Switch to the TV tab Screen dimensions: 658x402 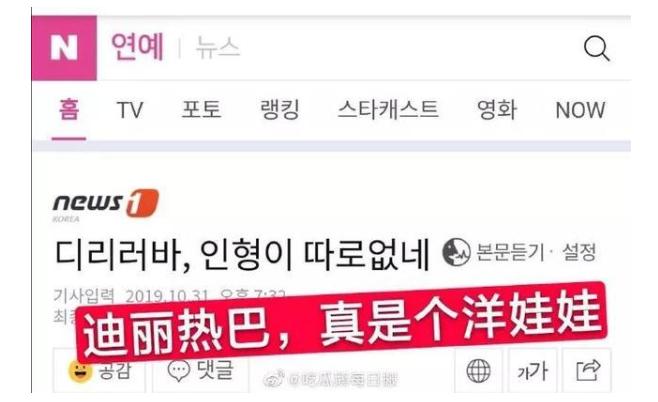130,110
